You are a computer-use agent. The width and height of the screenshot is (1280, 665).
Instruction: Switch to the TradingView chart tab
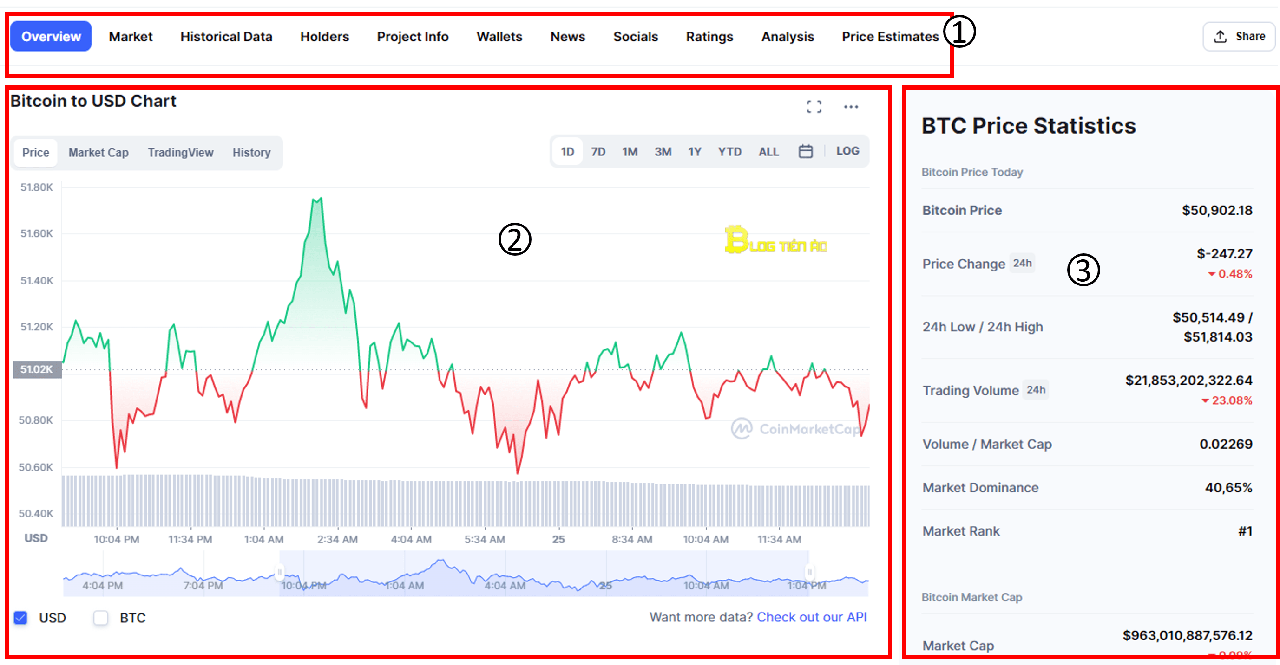(180, 152)
